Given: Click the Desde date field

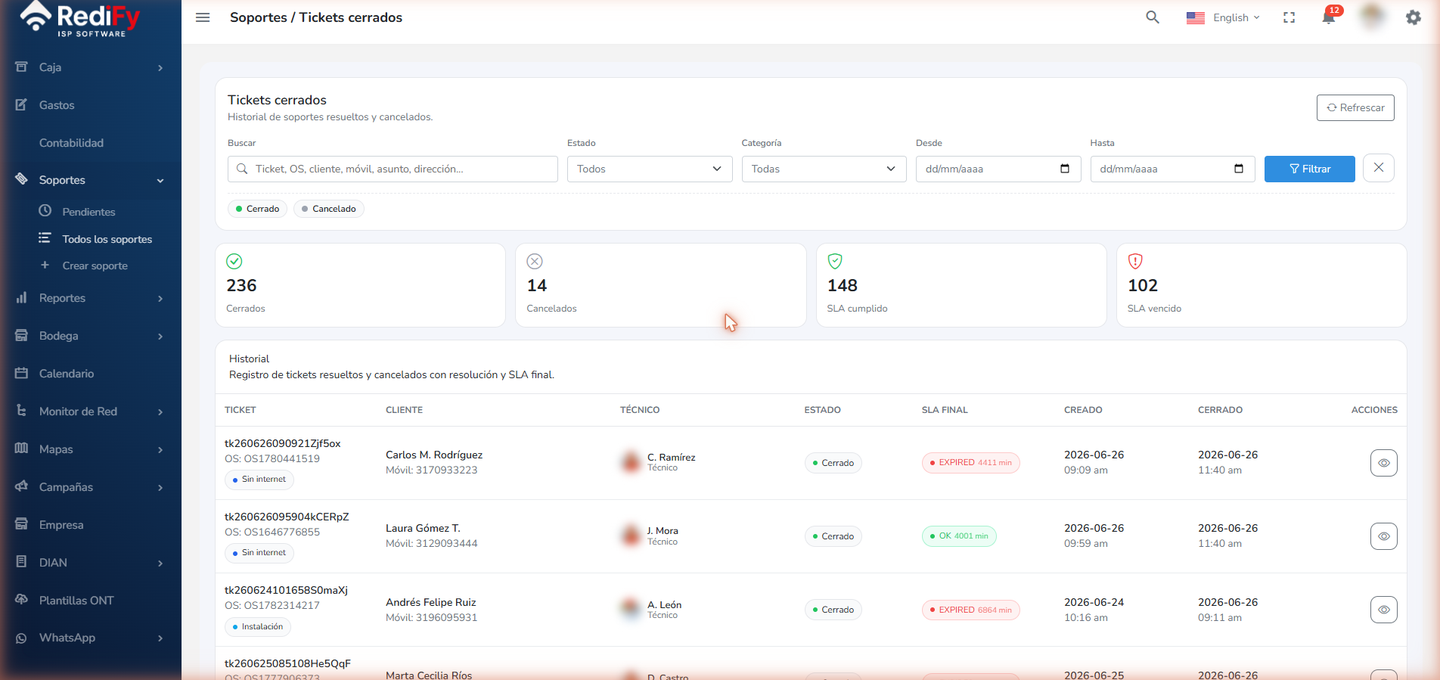Looking at the screenshot, I should pos(998,169).
